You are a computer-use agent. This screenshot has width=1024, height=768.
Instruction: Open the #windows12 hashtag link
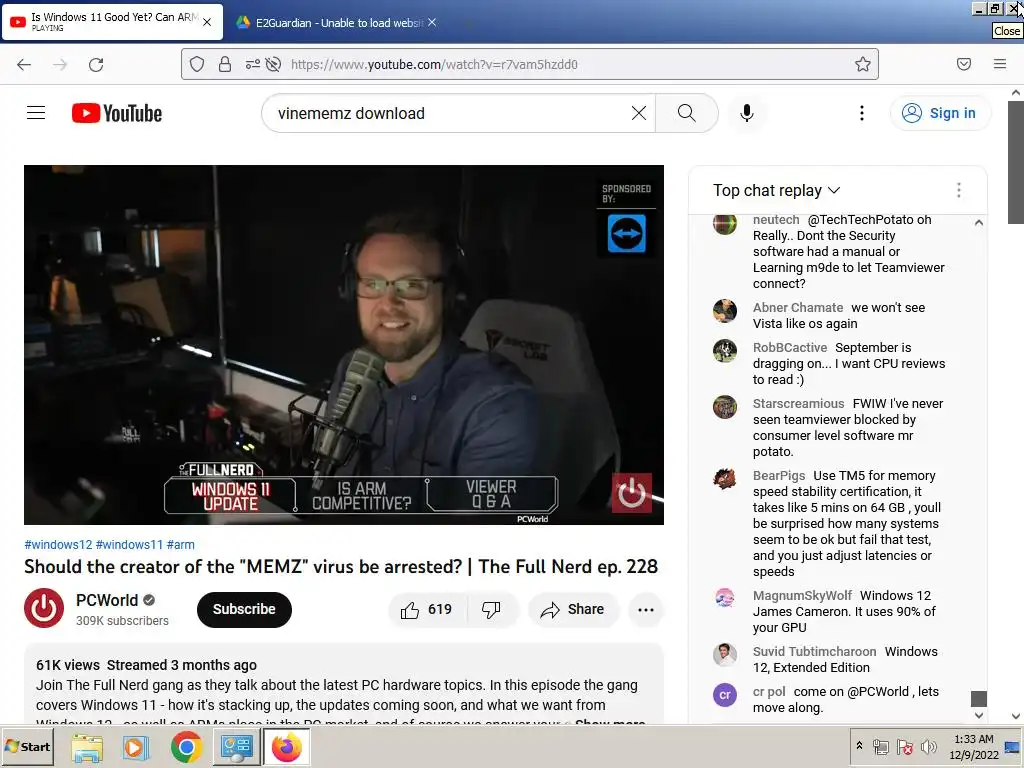tap(58, 545)
